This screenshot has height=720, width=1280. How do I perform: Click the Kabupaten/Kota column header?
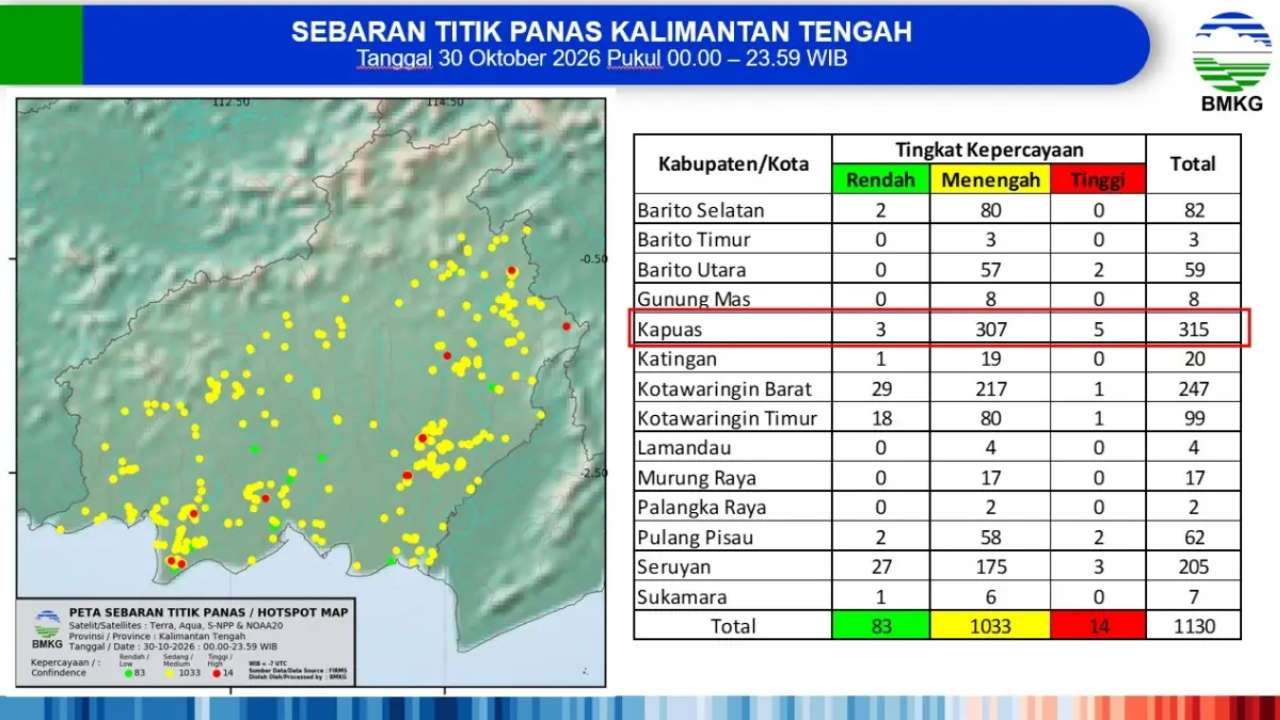(x=733, y=164)
